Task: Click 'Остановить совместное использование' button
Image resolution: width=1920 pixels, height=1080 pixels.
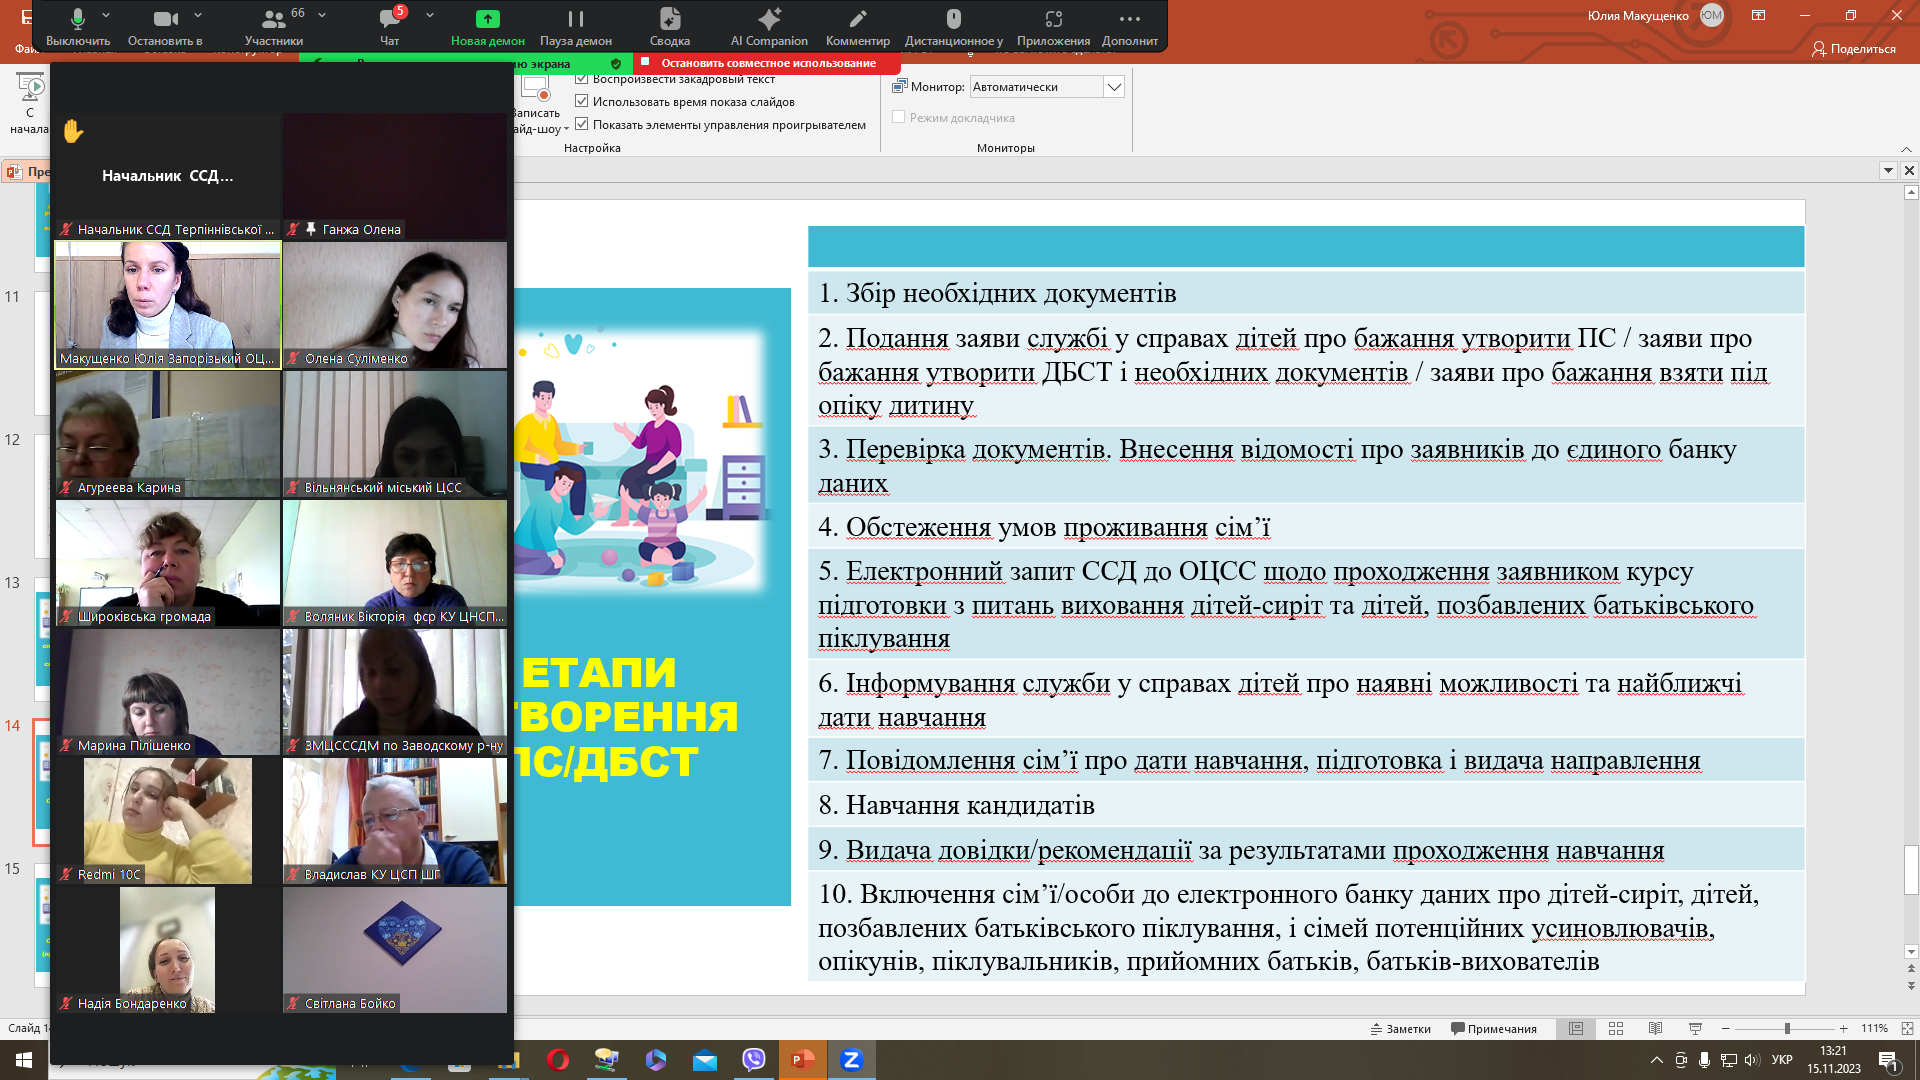Action: pos(759,63)
